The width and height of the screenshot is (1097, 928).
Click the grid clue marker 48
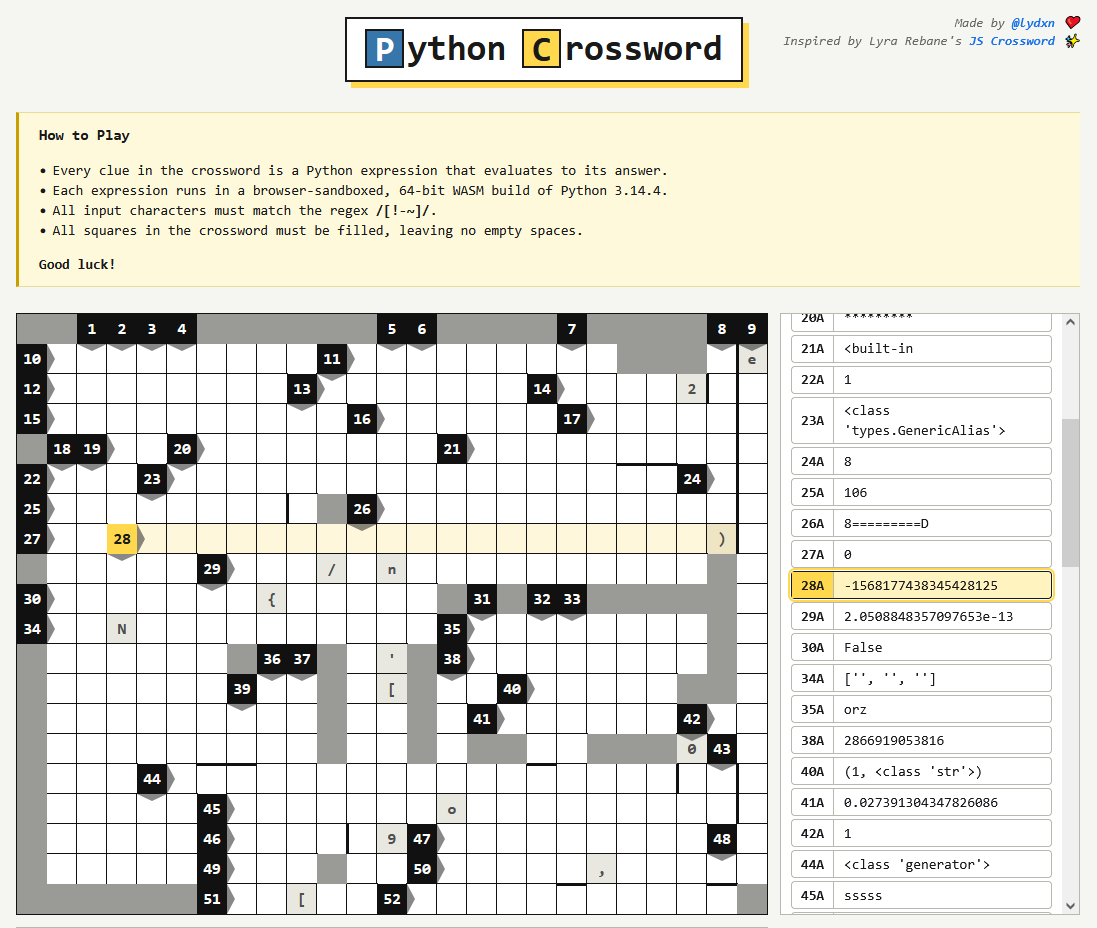(x=722, y=839)
